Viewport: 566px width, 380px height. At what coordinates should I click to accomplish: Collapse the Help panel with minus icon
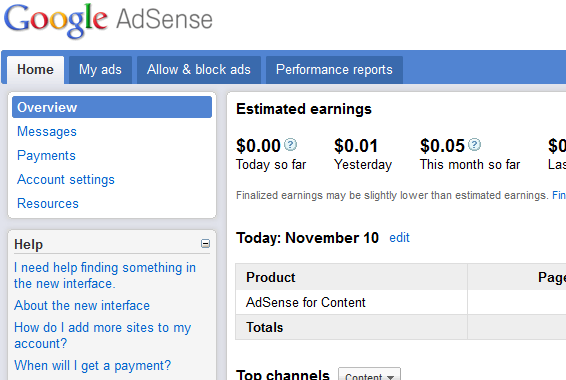point(205,244)
